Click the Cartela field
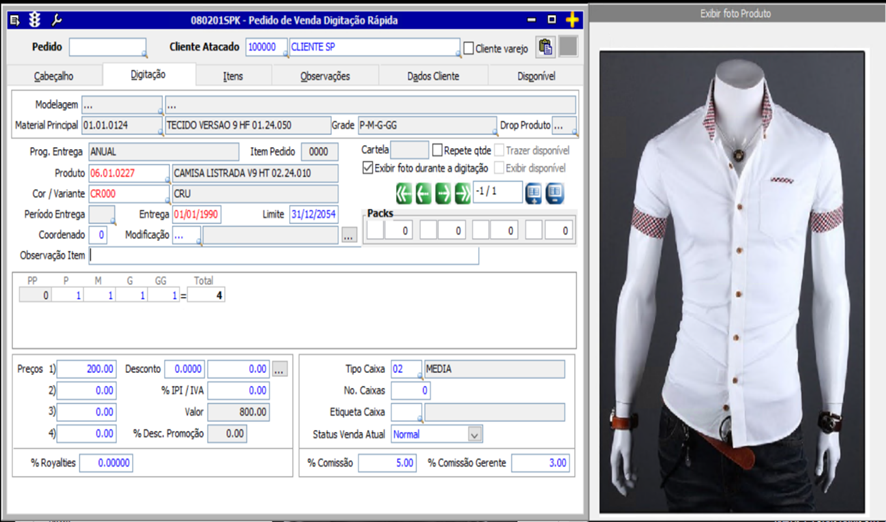This screenshot has width=886, height=522. 410,150
